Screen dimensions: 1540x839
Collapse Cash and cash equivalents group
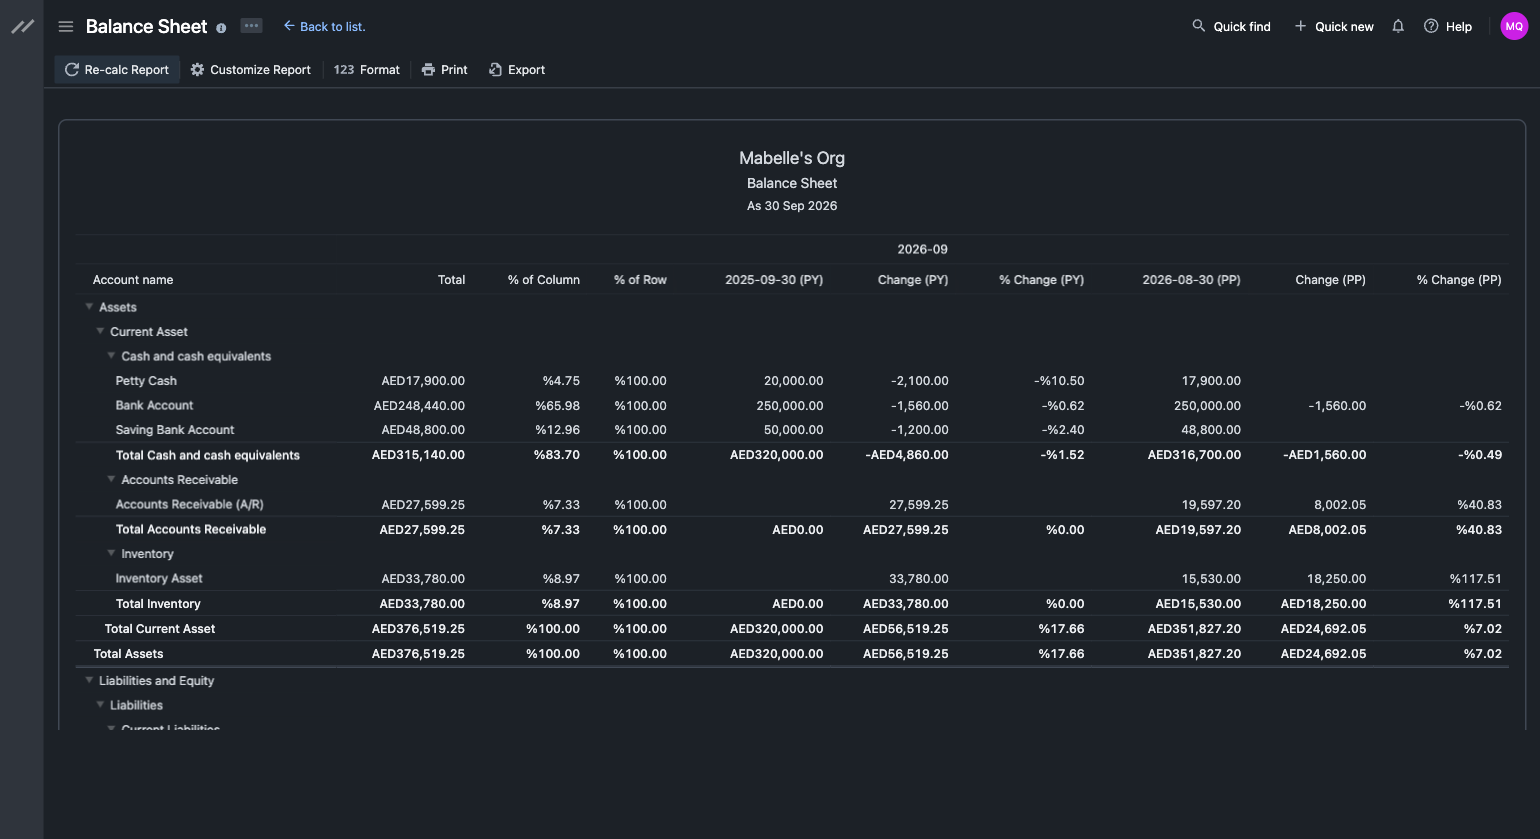[x=111, y=356]
